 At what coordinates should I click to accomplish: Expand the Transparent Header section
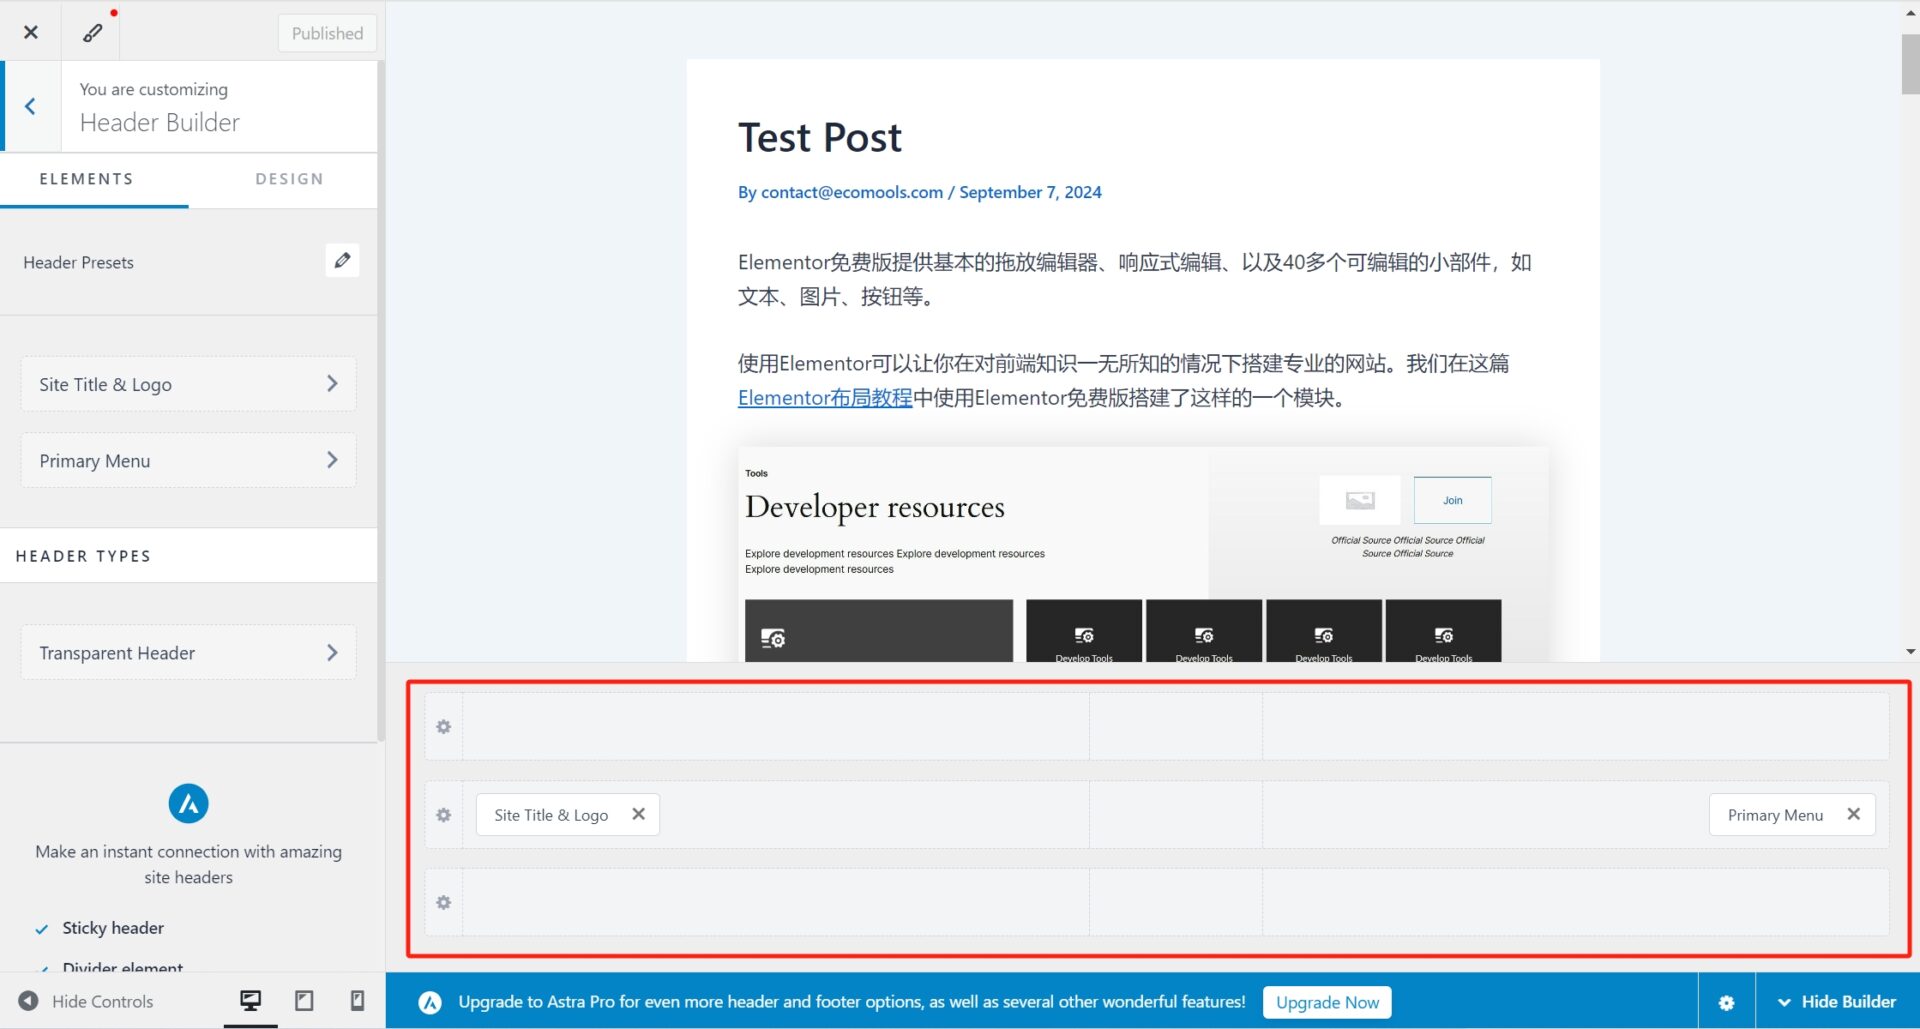[x=188, y=652]
